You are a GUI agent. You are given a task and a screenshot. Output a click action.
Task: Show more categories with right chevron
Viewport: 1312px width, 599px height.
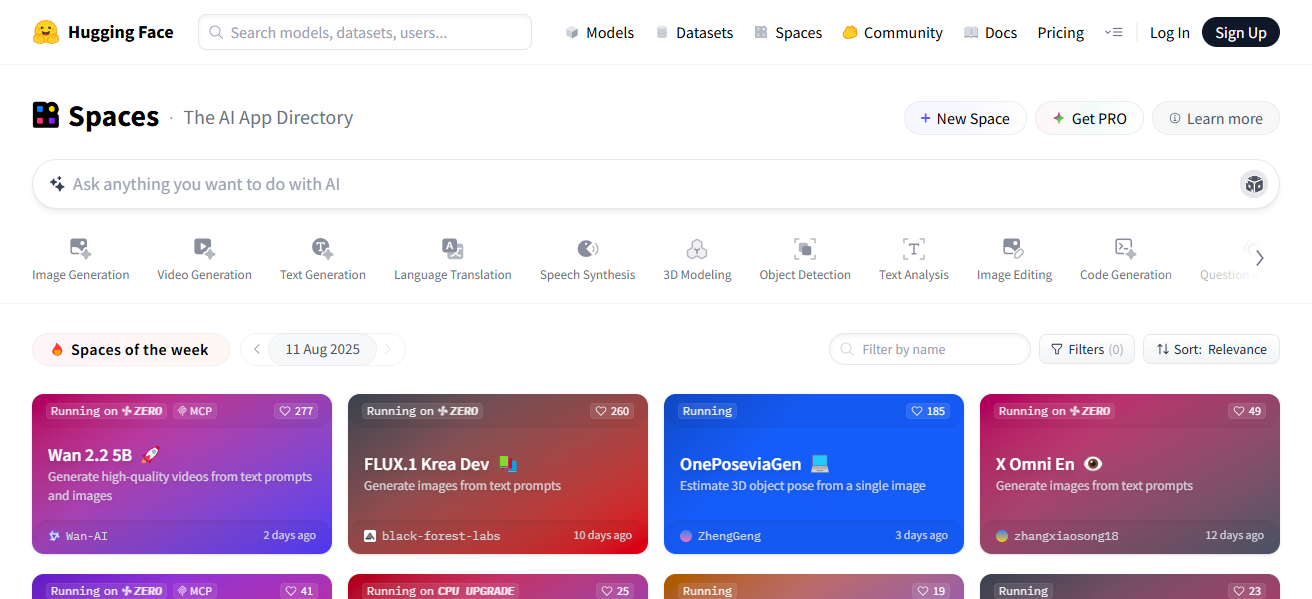pyautogui.click(x=1259, y=258)
